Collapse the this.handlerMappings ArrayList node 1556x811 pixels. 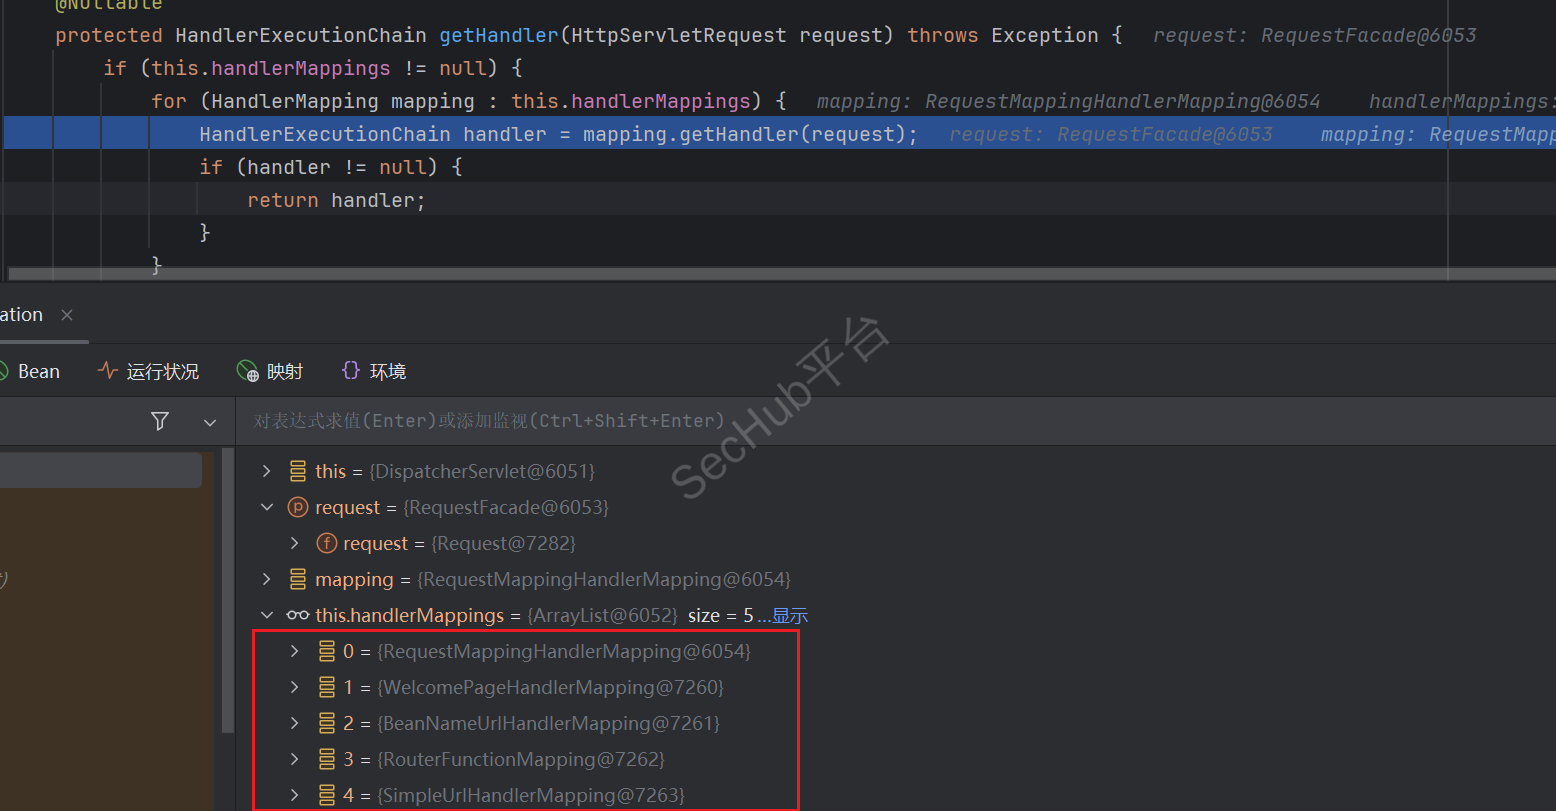pos(266,616)
